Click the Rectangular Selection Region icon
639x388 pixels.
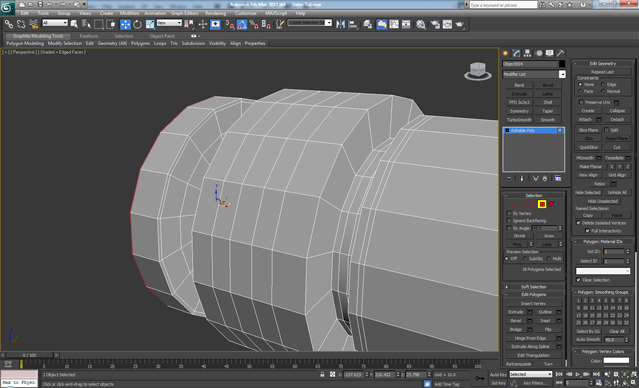[x=99, y=24]
